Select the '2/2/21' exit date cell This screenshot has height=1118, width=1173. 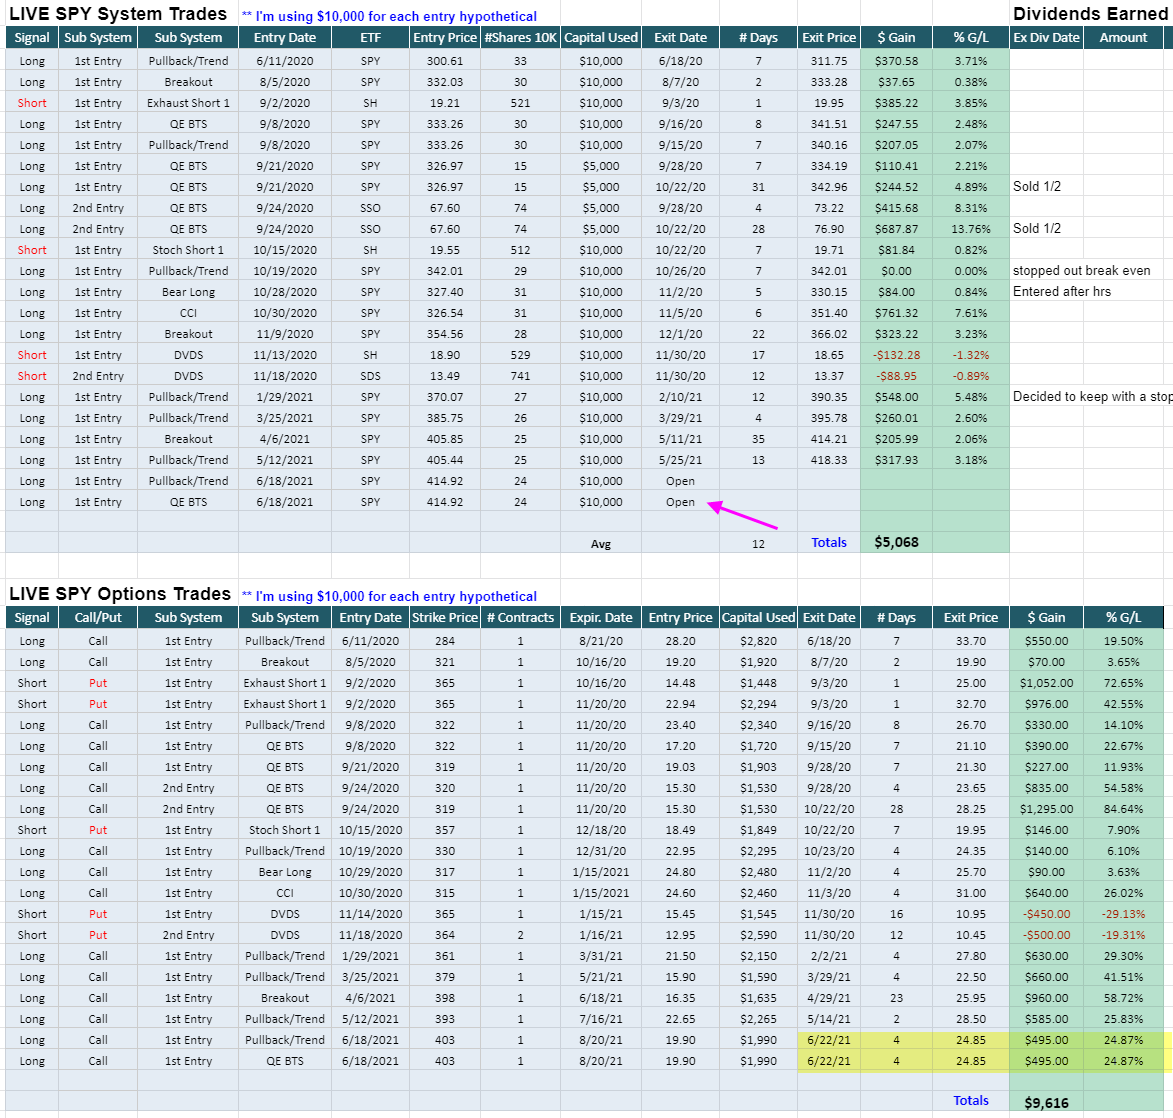829,956
